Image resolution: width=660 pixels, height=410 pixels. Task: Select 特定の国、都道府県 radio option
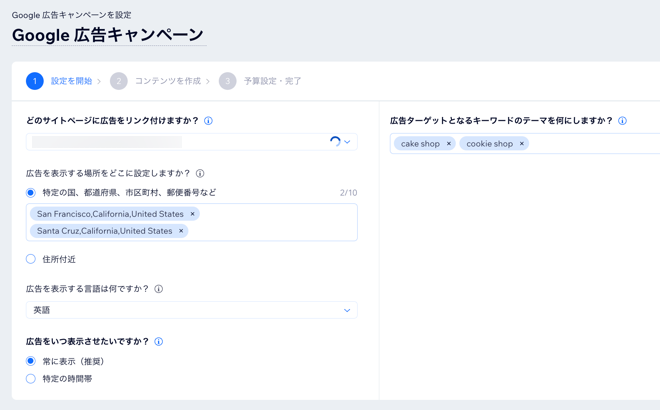(31, 193)
